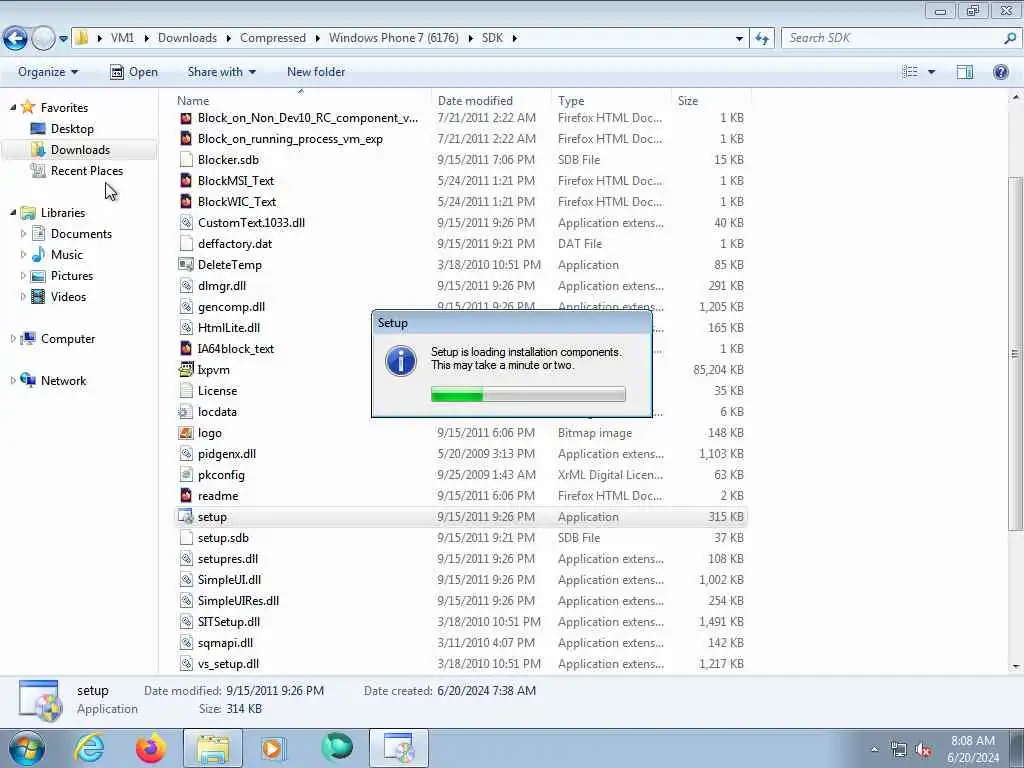Click Windows Phone 7 (6176) breadcrumb
The width and height of the screenshot is (1024, 768).
(x=394, y=38)
